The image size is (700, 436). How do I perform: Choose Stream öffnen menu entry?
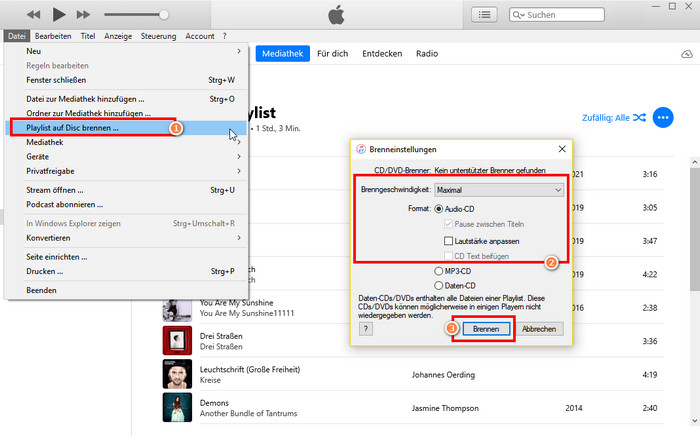[127, 190]
